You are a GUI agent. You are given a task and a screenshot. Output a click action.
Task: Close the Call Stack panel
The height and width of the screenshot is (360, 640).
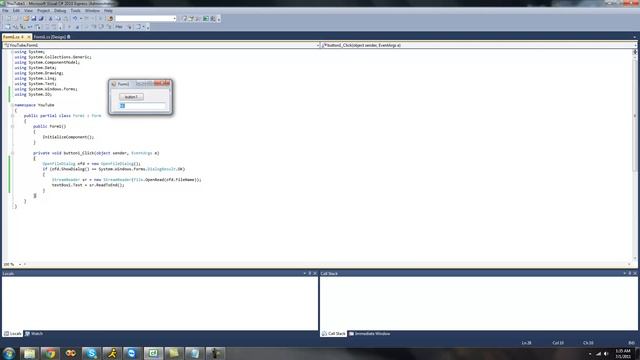click(635, 273)
